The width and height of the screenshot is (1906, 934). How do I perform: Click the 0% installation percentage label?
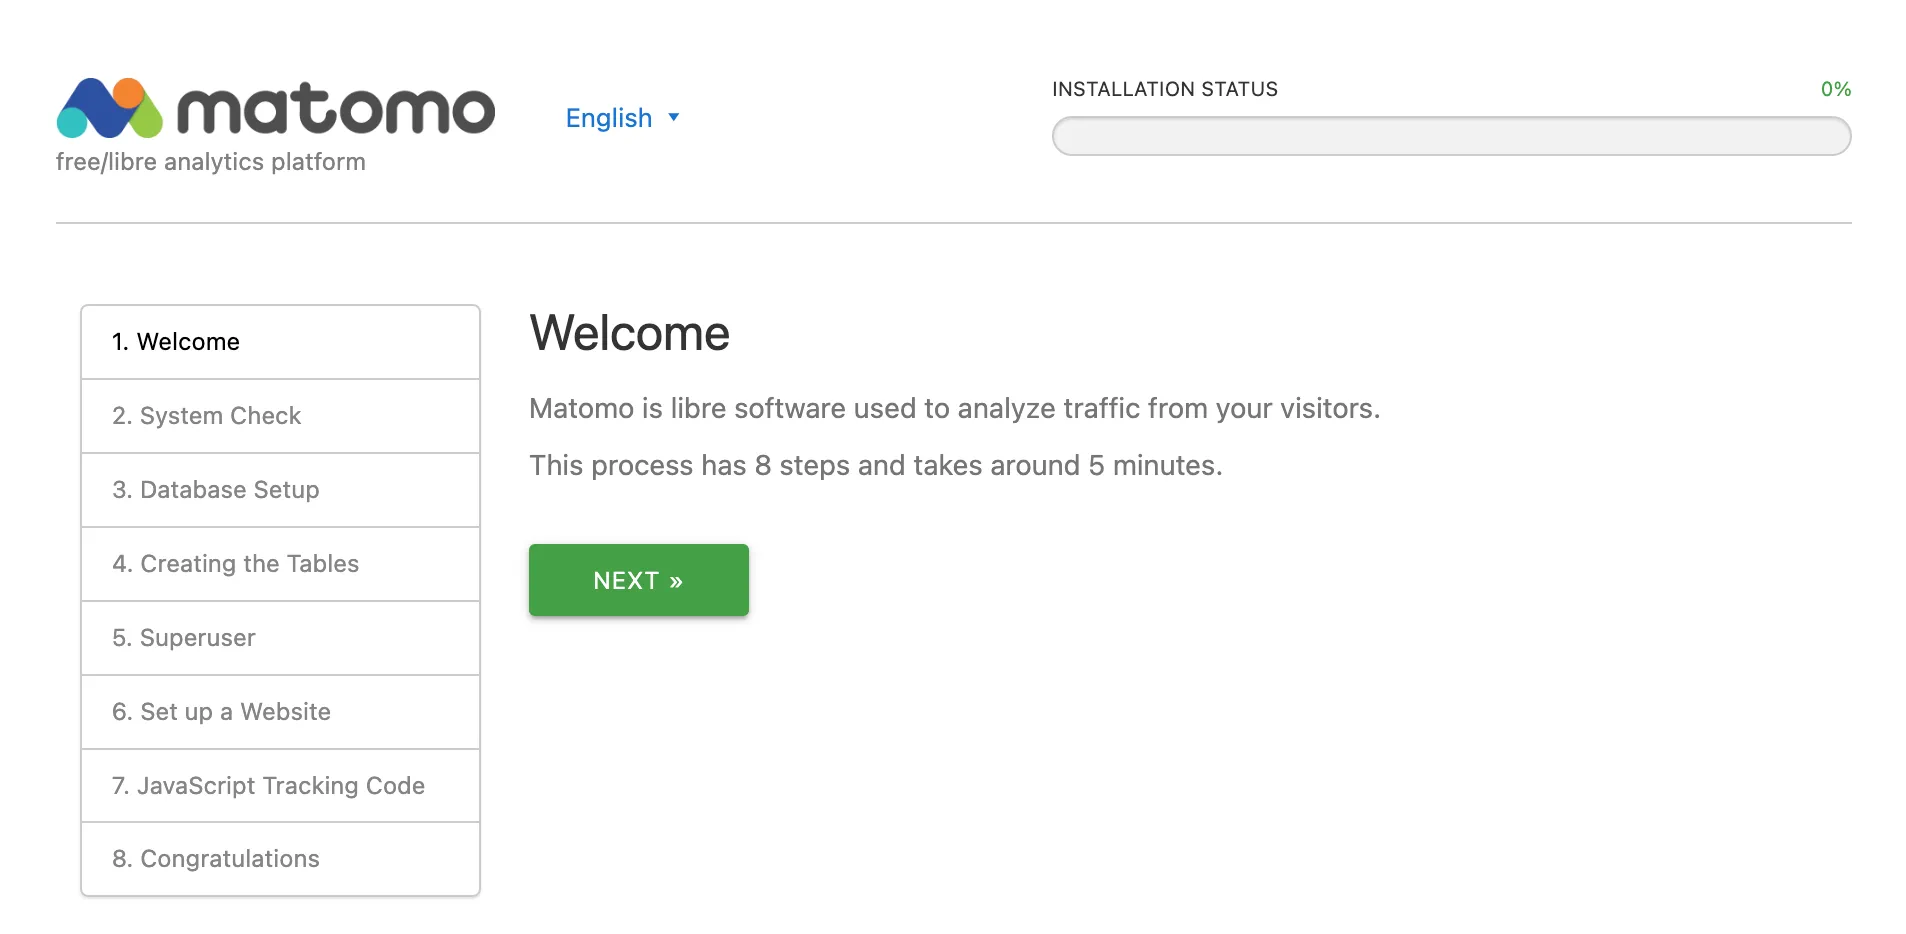click(1834, 89)
